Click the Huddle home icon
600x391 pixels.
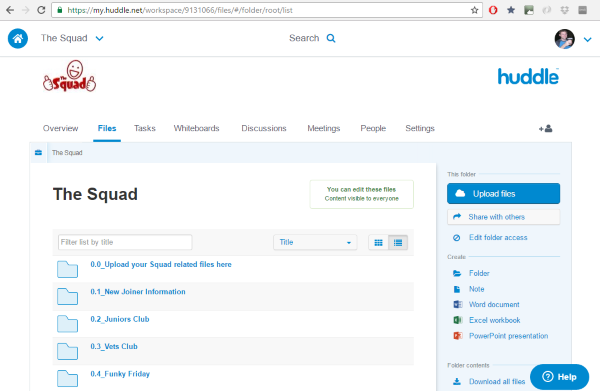pos(18,38)
